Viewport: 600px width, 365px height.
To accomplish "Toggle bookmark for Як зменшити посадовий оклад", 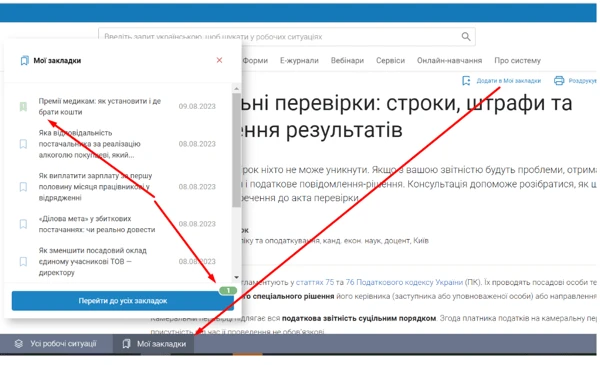I will (x=23, y=261).
